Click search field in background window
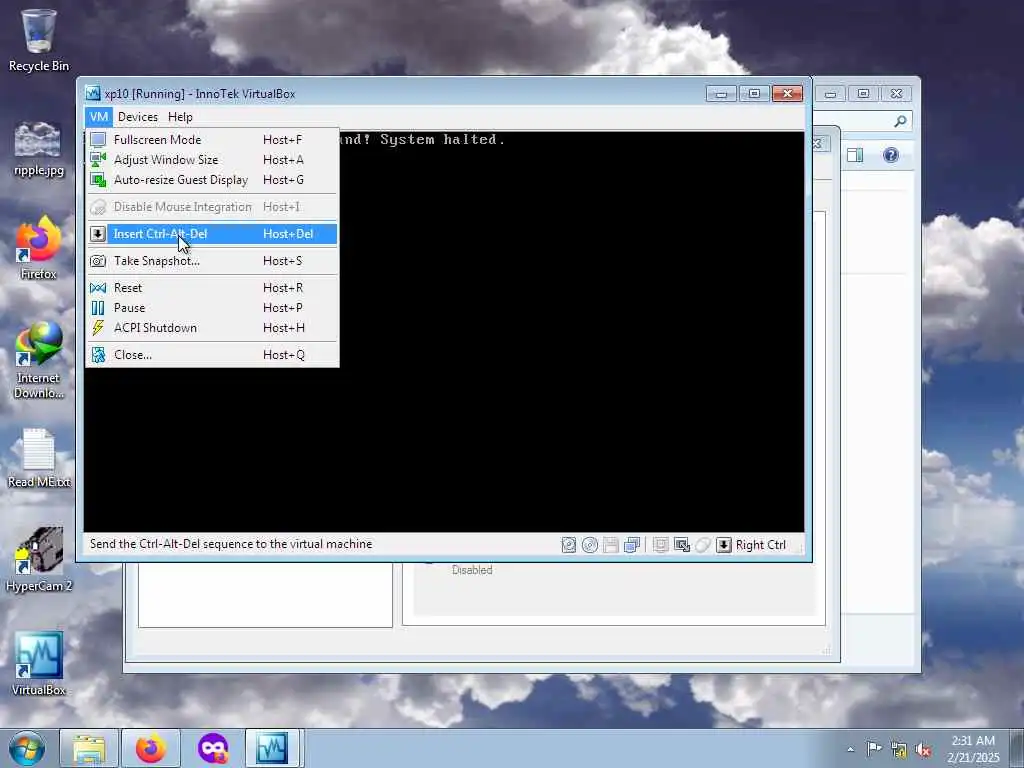The image size is (1024, 768). click(x=863, y=121)
